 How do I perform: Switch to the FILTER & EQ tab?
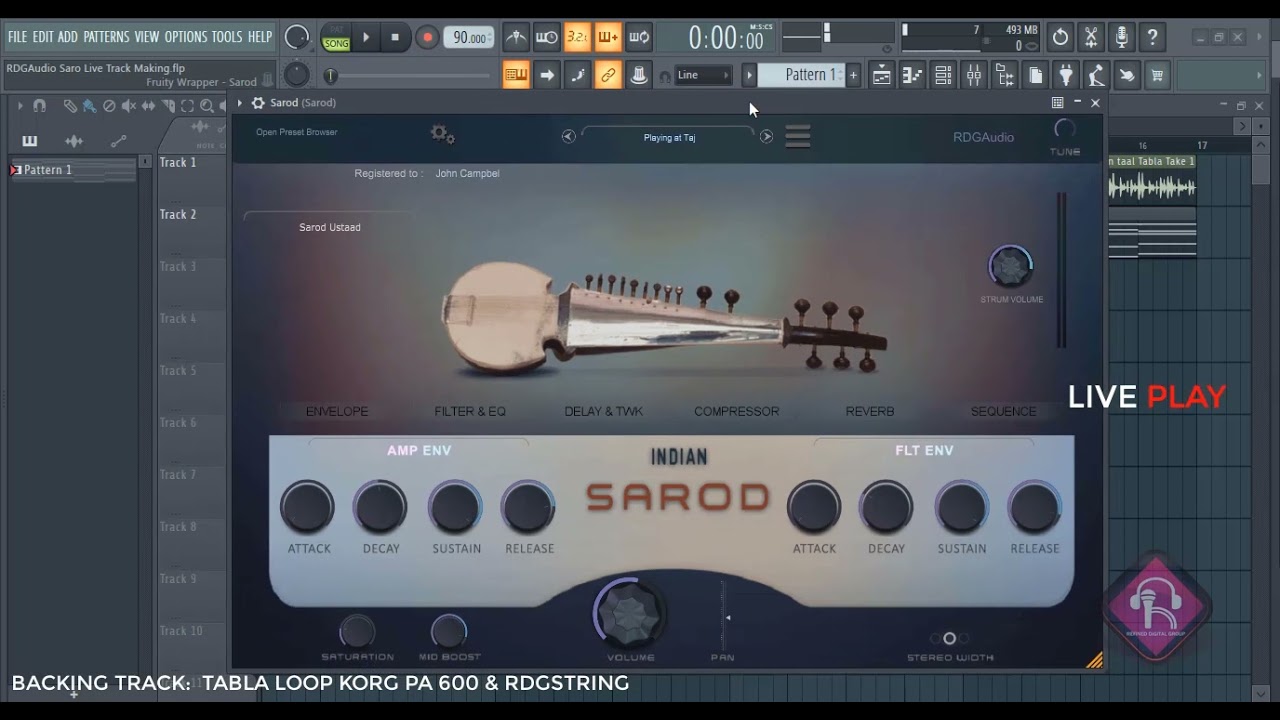coord(470,411)
